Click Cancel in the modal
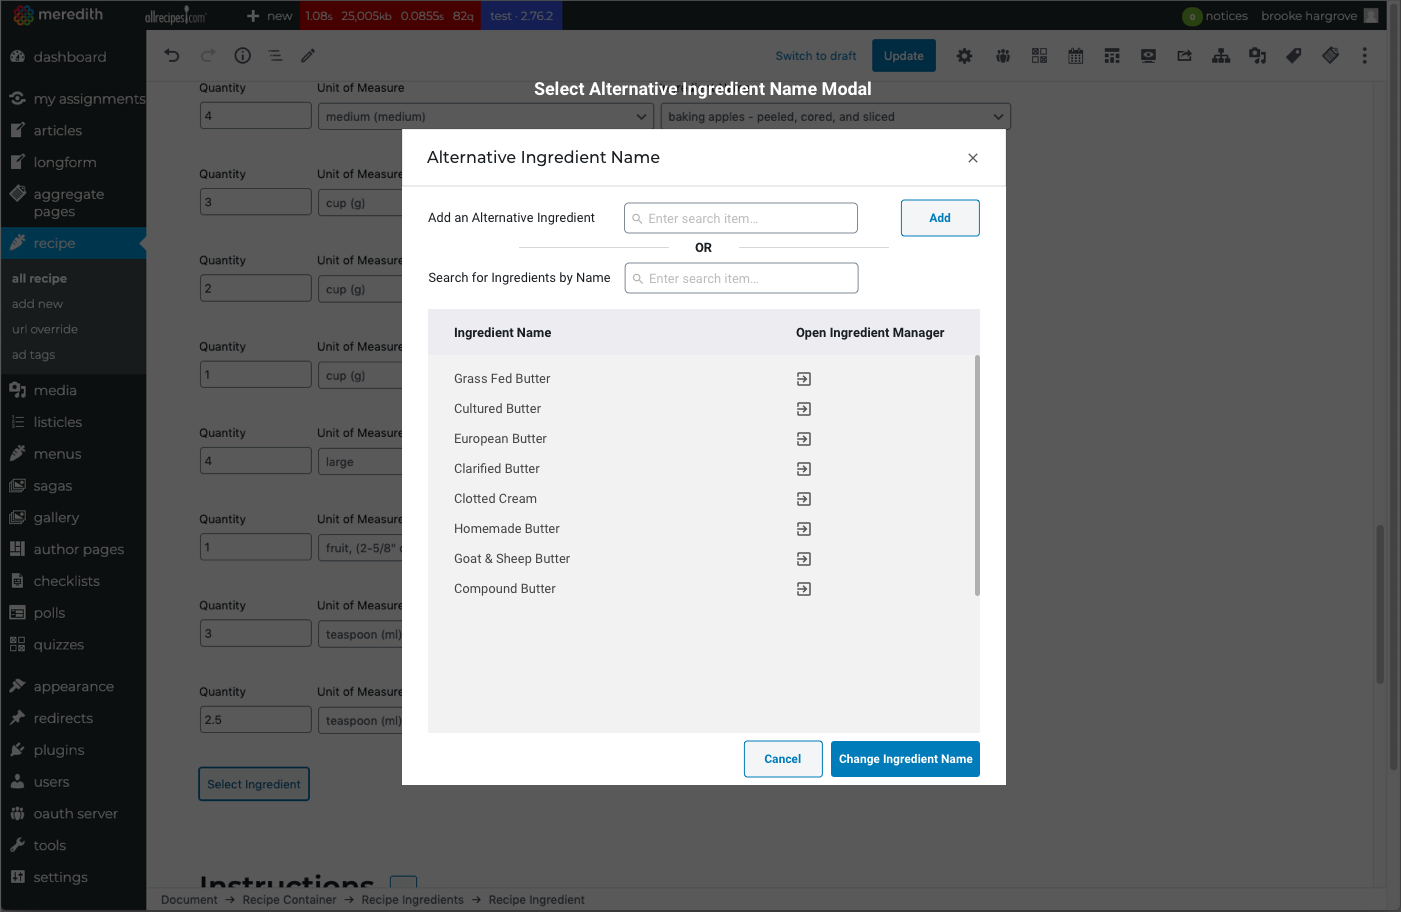Image resolution: width=1401 pixels, height=912 pixels. pyautogui.click(x=783, y=759)
